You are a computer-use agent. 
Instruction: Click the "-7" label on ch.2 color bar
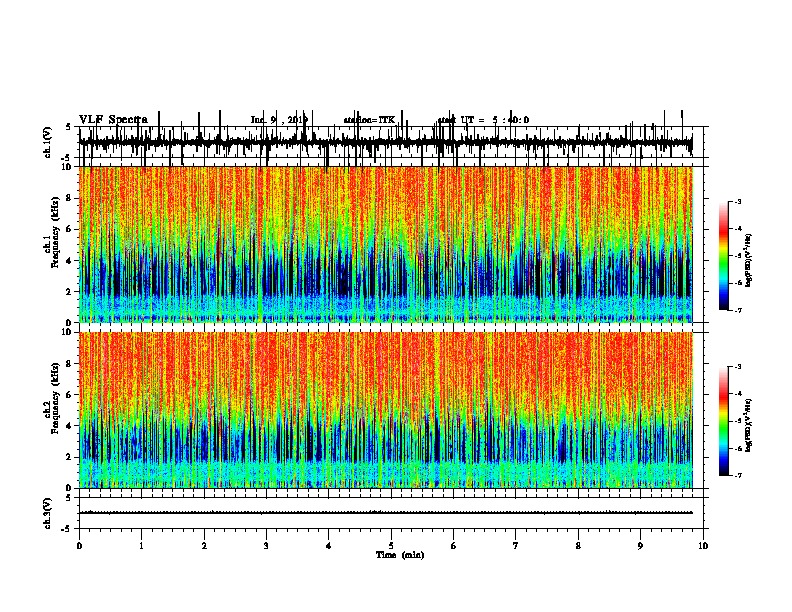738,476
